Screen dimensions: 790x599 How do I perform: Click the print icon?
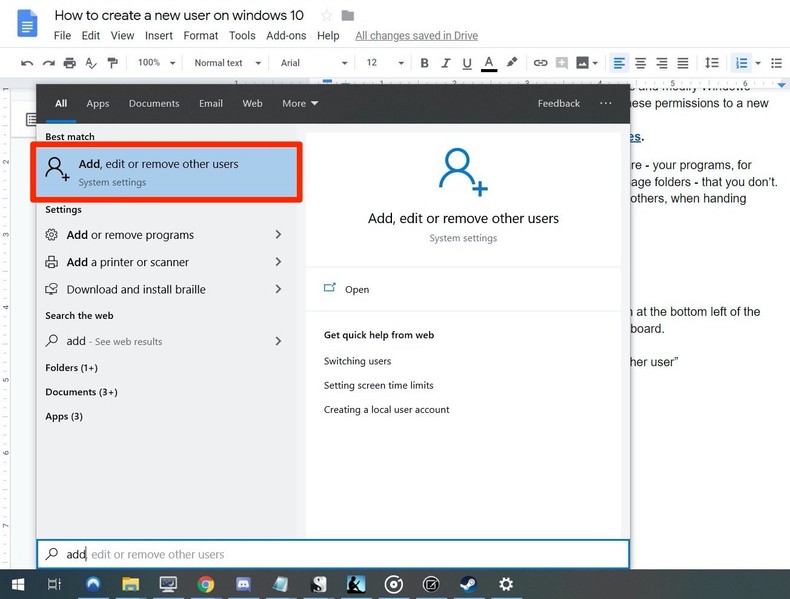tap(69, 63)
